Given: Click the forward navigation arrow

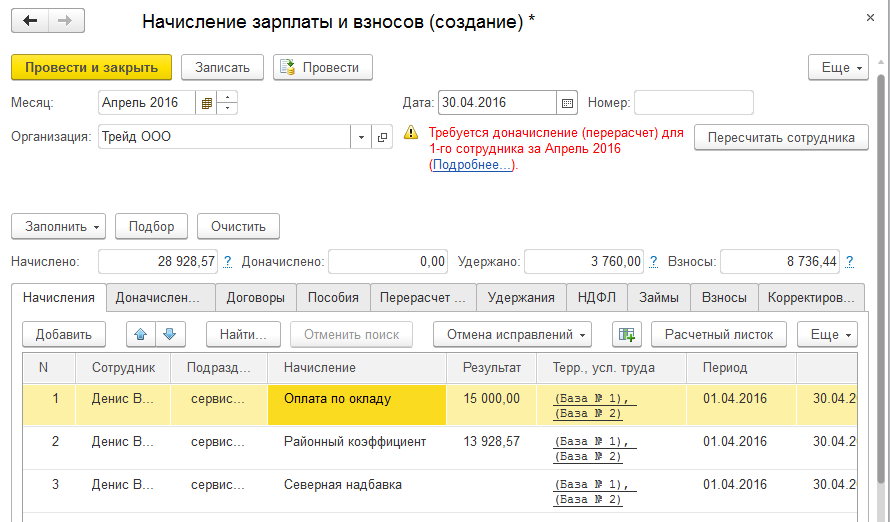Looking at the screenshot, I should coord(66,21).
